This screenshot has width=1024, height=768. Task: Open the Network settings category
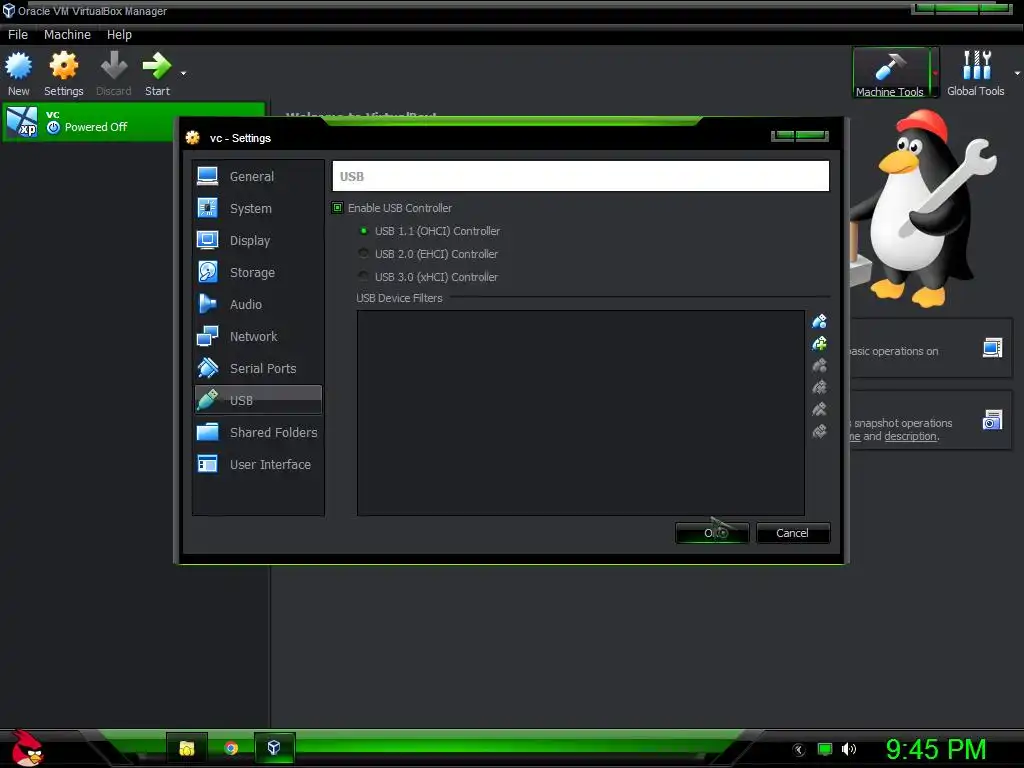258,336
